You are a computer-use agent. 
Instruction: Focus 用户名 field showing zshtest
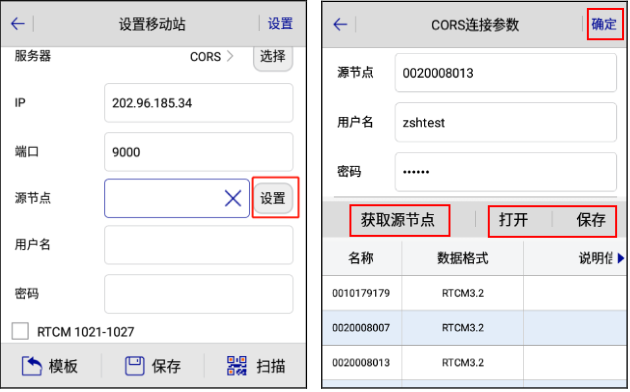[x=505, y=122]
